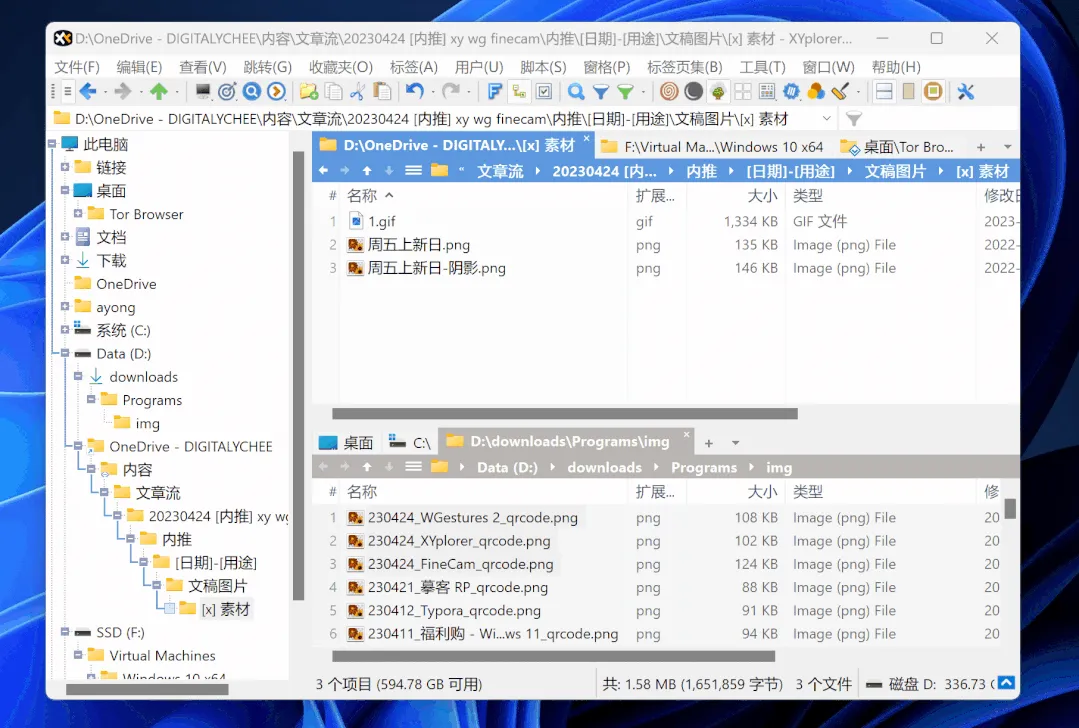Click the blue Undo arrow
The width and height of the screenshot is (1079, 728).
pos(414,92)
